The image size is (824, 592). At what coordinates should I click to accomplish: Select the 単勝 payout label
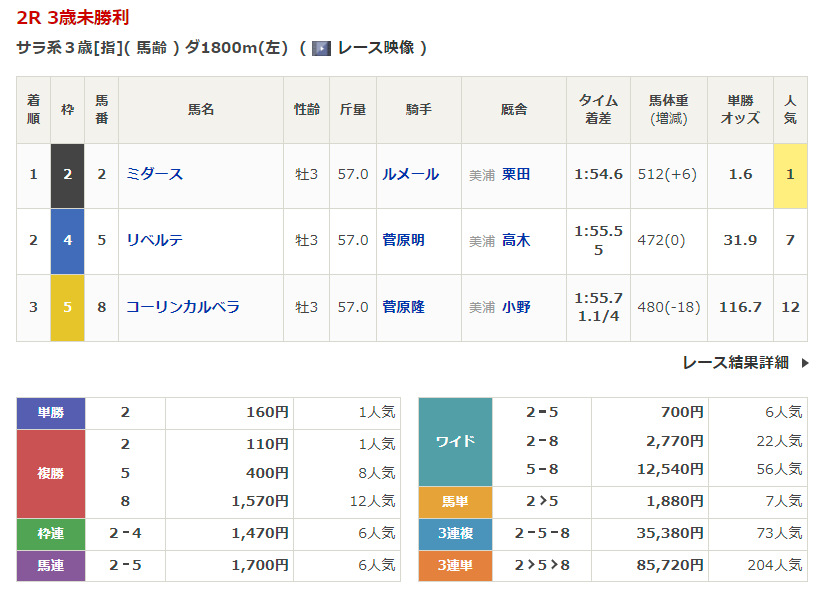point(51,412)
